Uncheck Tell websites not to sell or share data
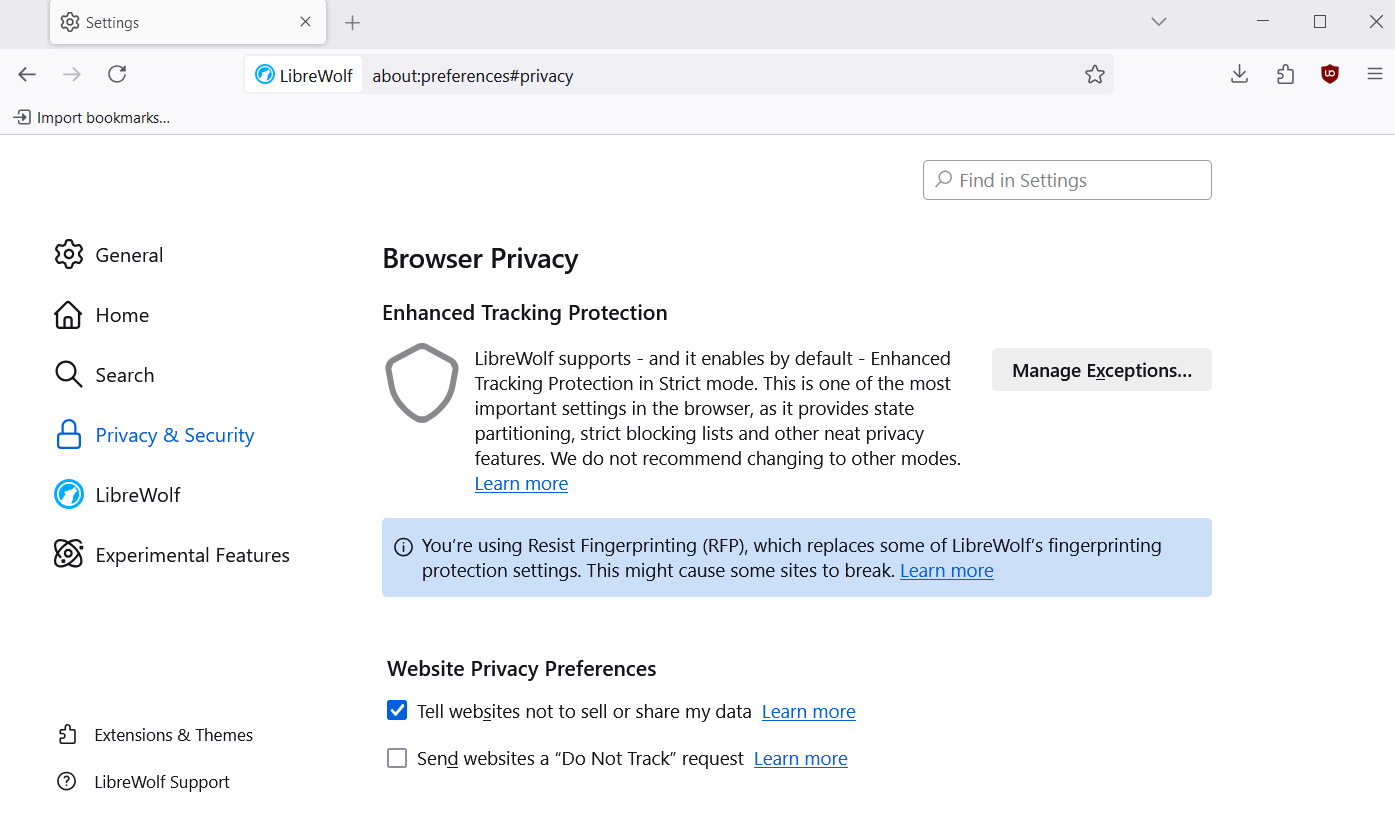Viewport: 1395px width, 837px height. [x=397, y=711]
